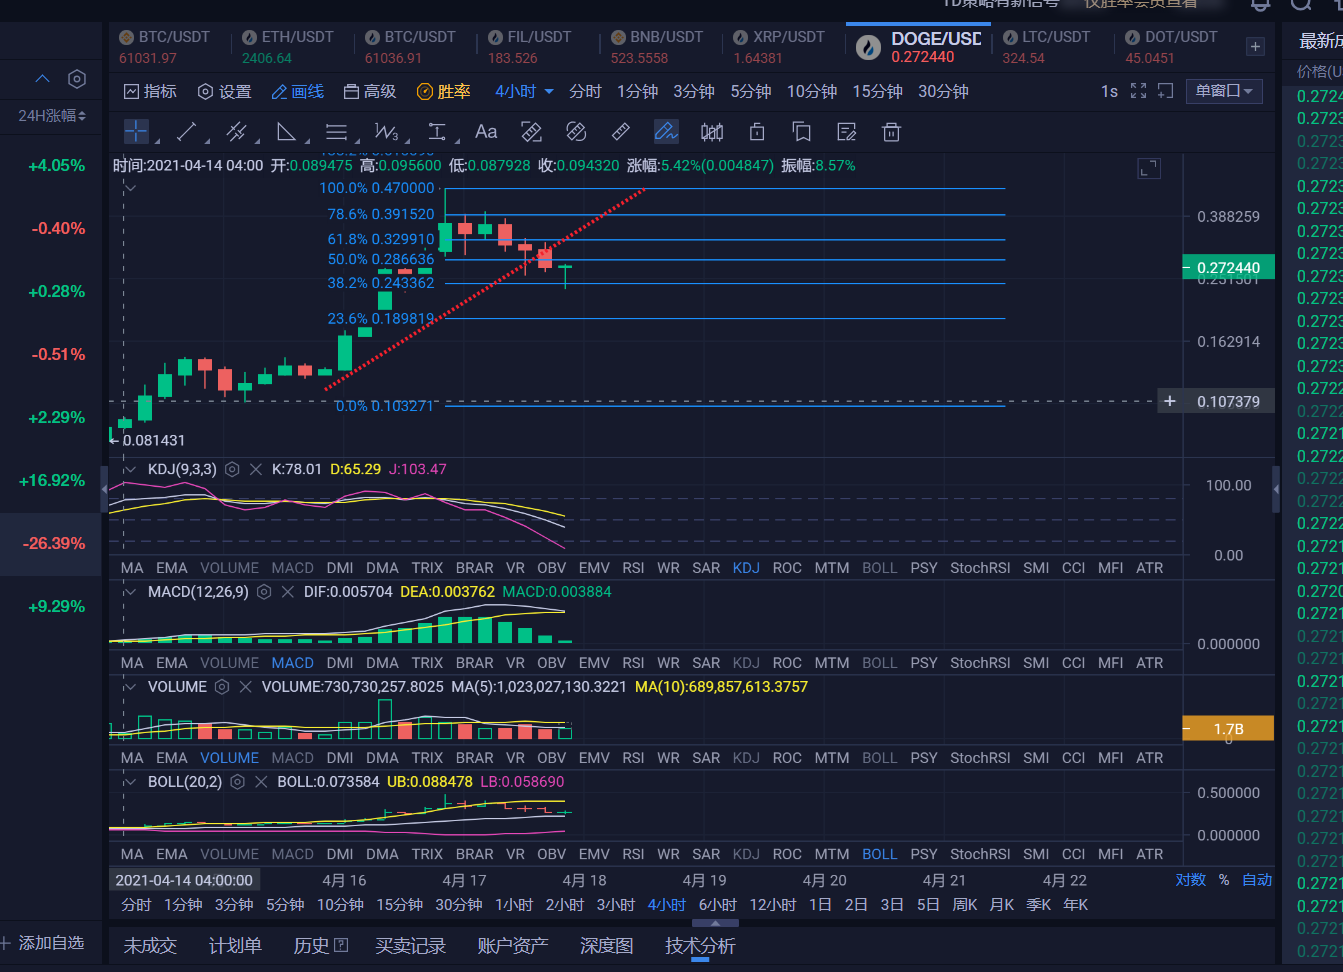The image size is (1343, 972).
Task: Select the price range measure tool
Action: tap(437, 132)
